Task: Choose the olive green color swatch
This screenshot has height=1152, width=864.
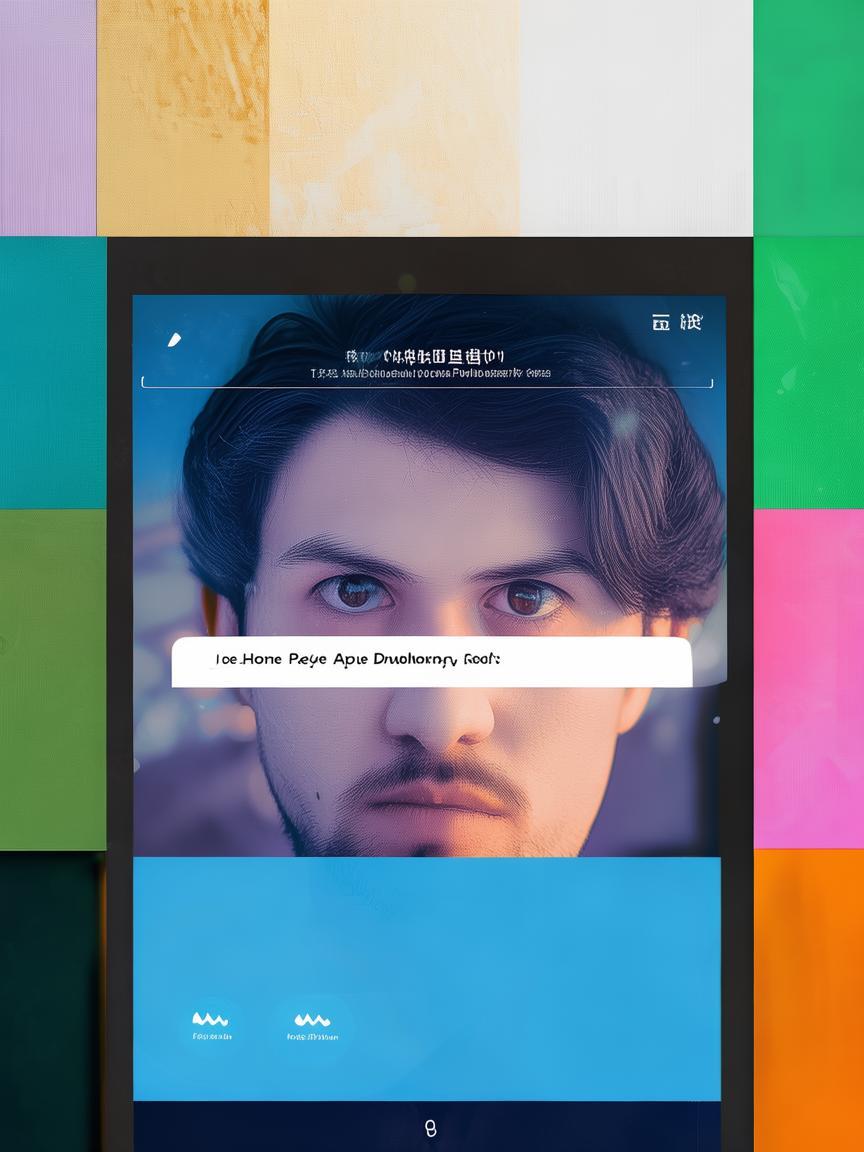Action: [52, 680]
